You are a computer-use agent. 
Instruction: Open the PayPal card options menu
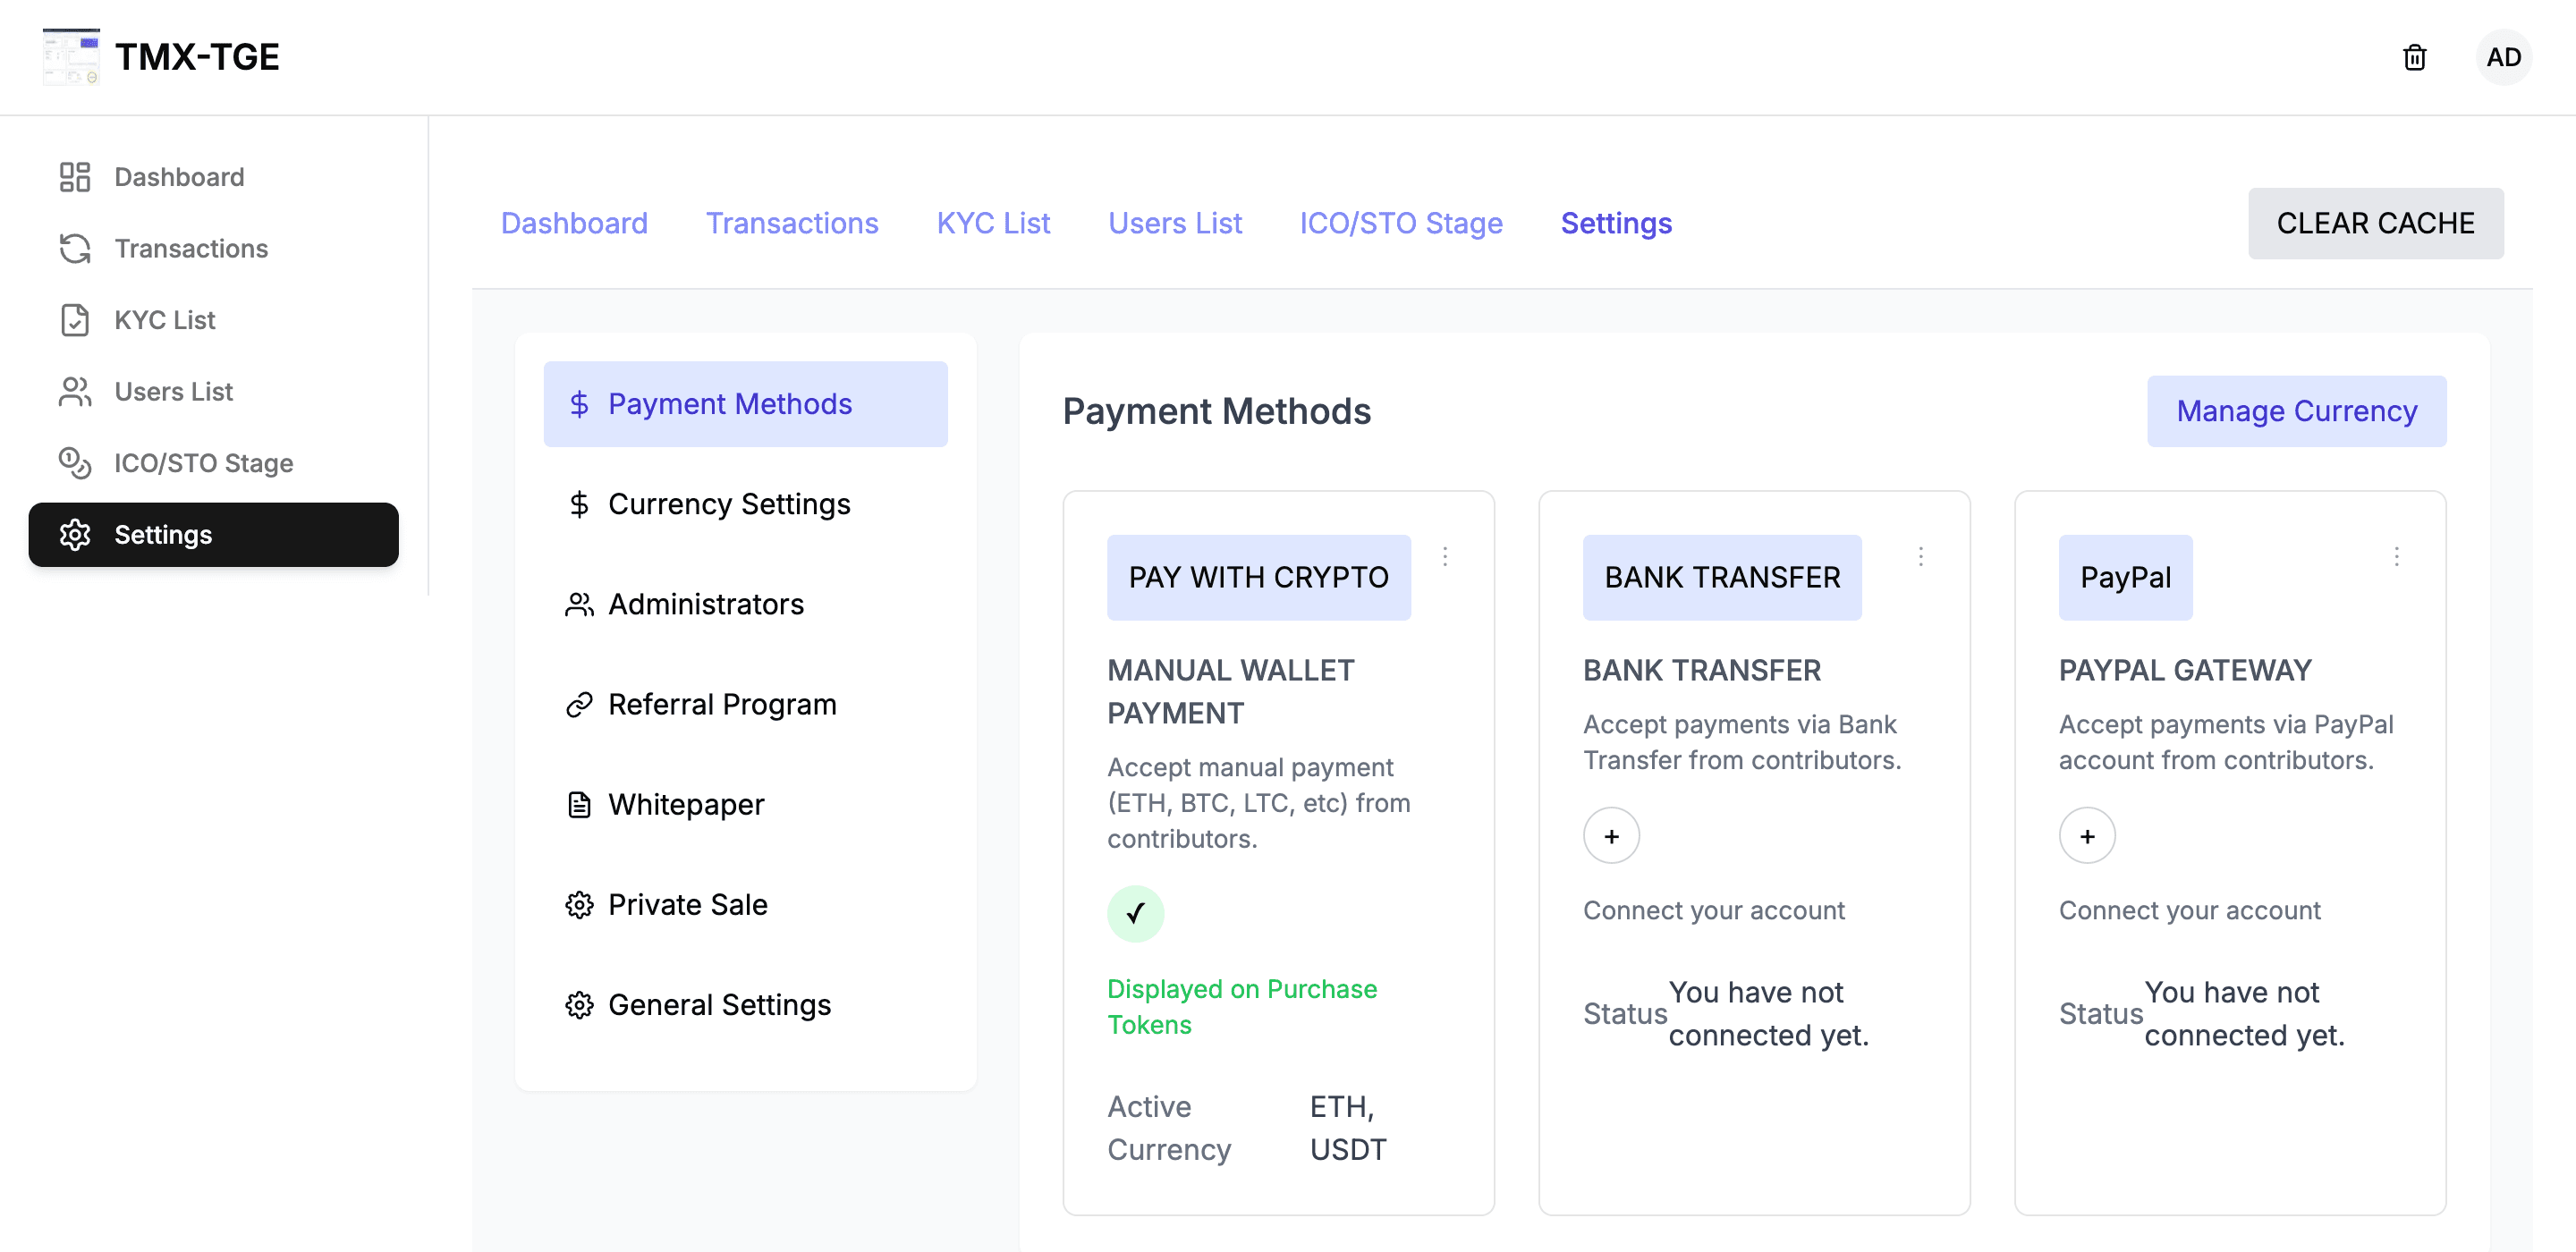pos(2397,556)
